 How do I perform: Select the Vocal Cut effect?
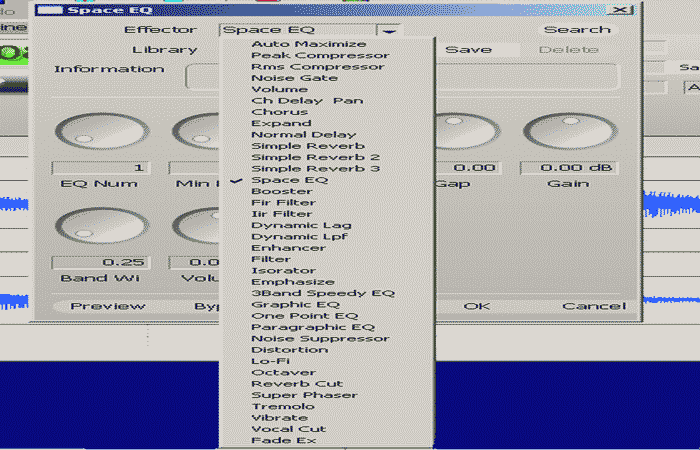click(288, 429)
